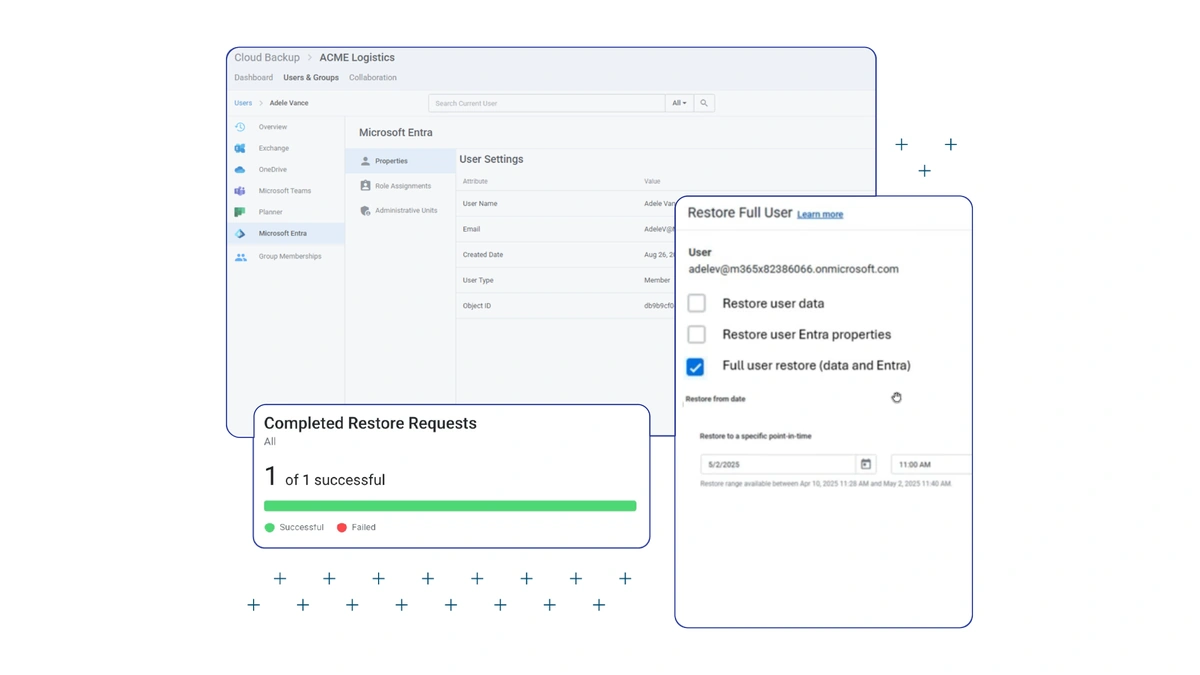
Task: Open the Collaboration tab
Action: click(373, 78)
